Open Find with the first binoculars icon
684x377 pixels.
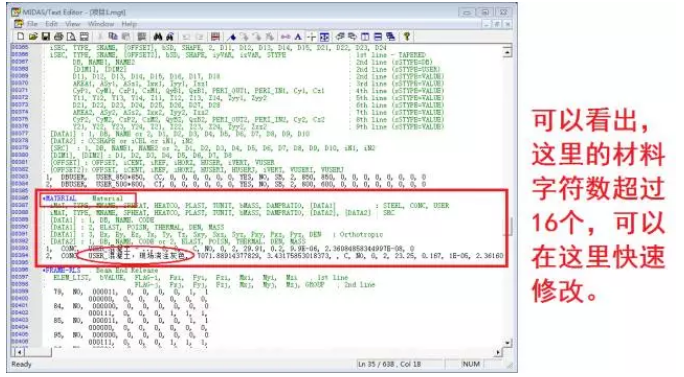click(x=157, y=37)
